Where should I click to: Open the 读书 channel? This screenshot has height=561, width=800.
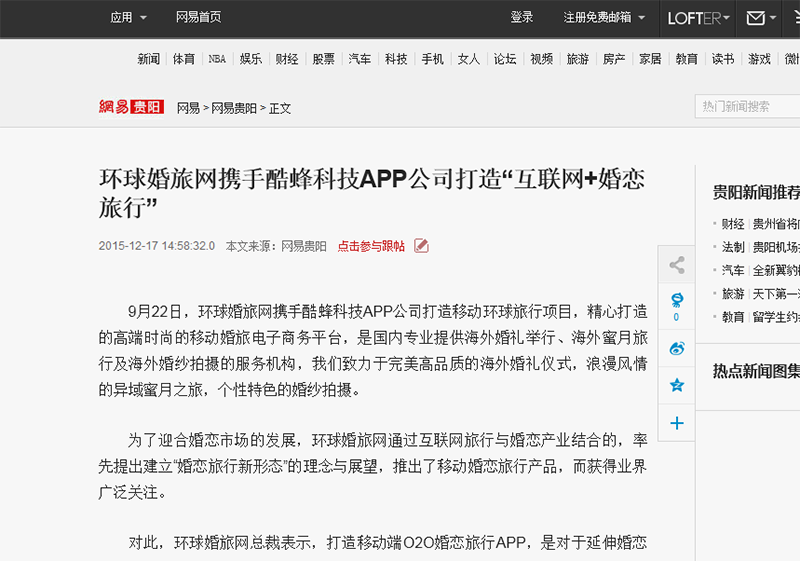click(723, 59)
